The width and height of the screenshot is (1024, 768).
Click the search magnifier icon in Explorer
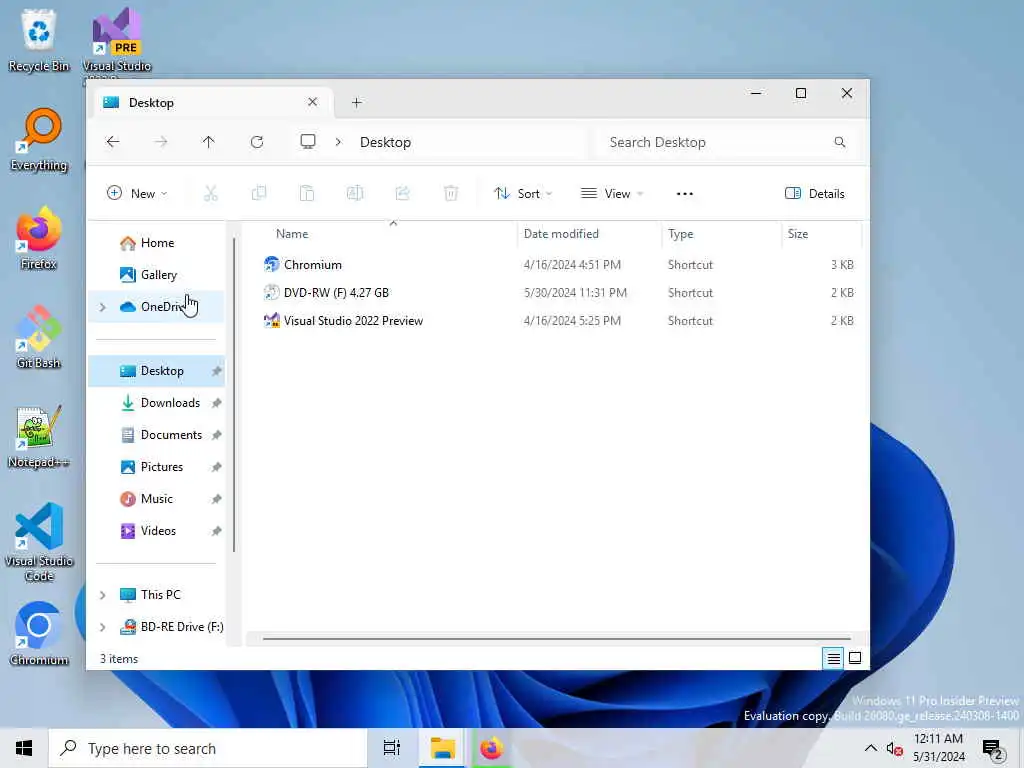point(840,142)
